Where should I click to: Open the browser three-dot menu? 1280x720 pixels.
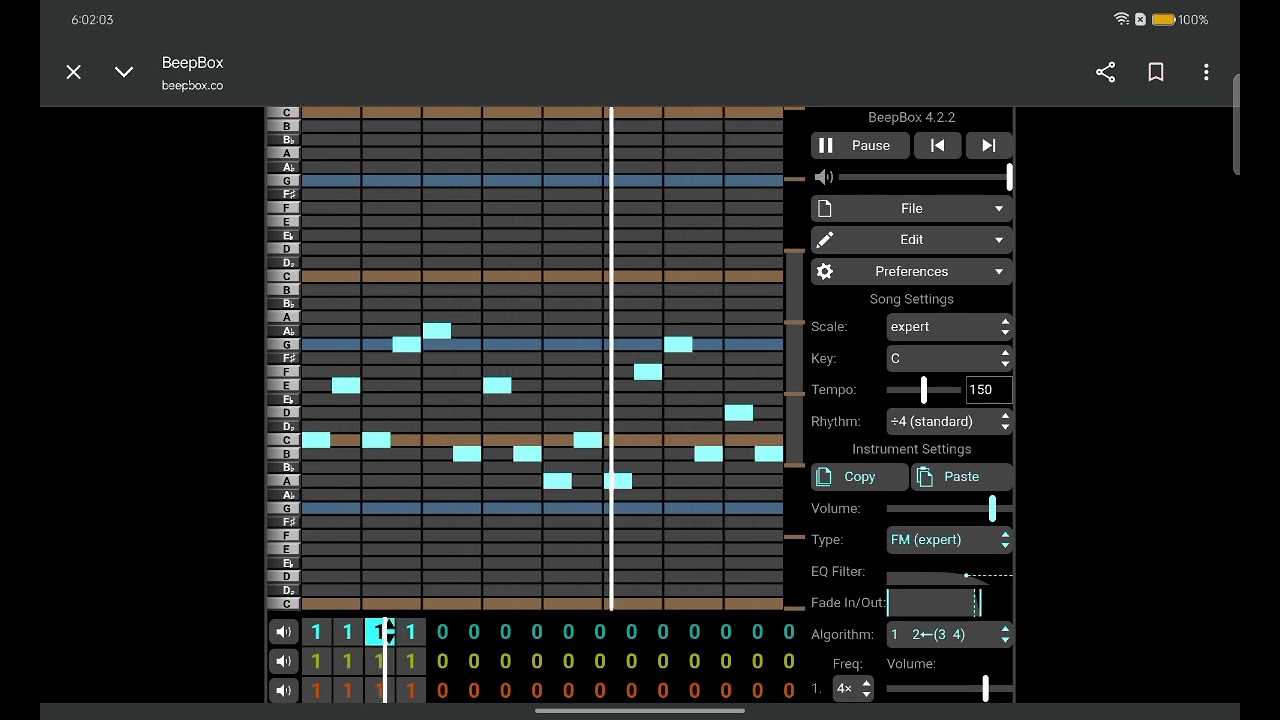click(x=1206, y=72)
